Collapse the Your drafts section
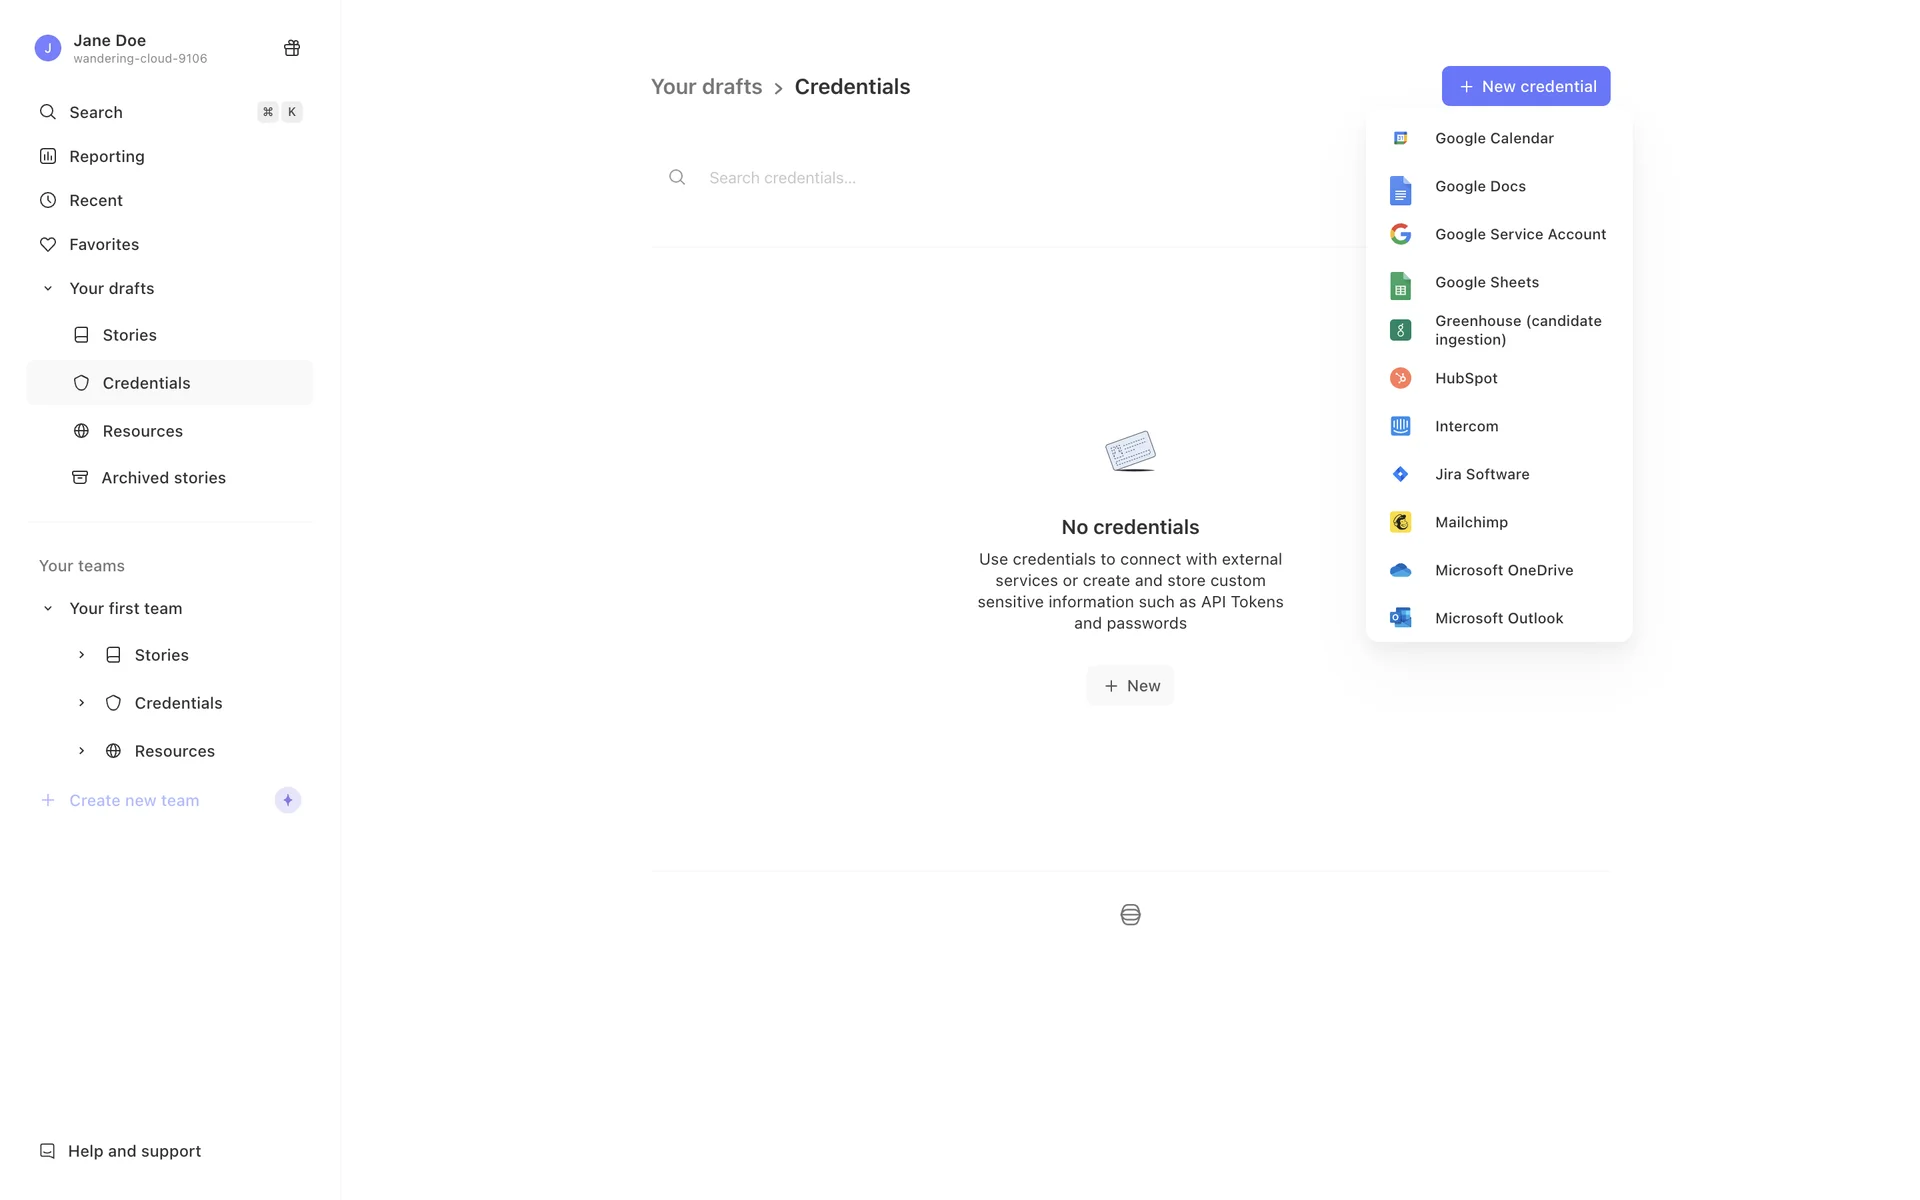Image resolution: width=1920 pixels, height=1200 pixels. (47, 288)
